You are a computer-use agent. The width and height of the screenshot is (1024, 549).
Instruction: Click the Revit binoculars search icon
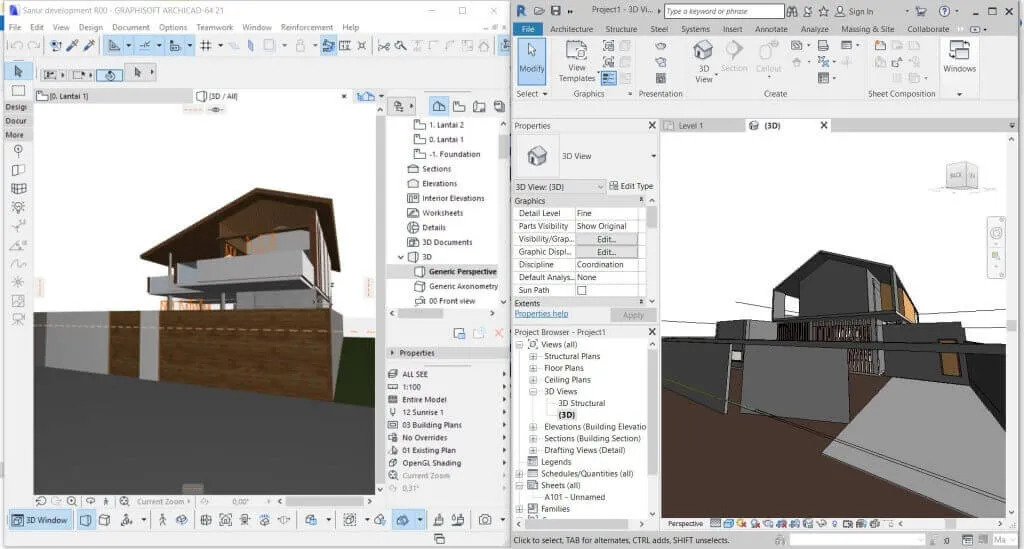pos(792,11)
